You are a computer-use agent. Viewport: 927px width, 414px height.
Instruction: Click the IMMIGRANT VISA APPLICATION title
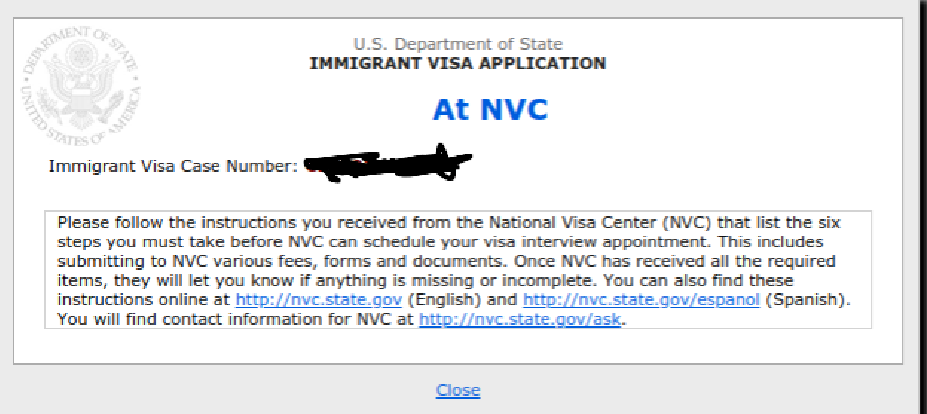458,63
